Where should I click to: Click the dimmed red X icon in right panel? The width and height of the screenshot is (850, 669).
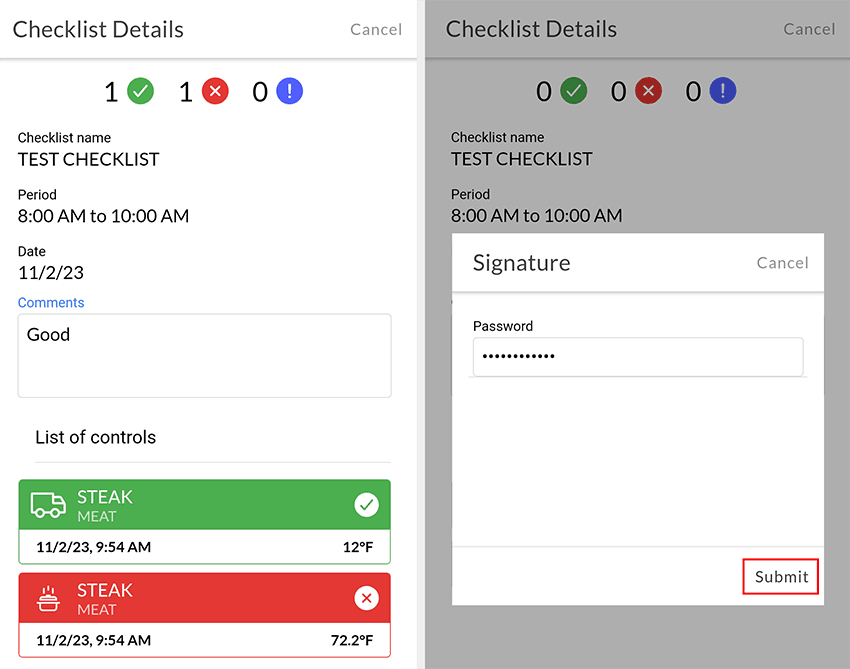pyautogui.click(x=648, y=91)
